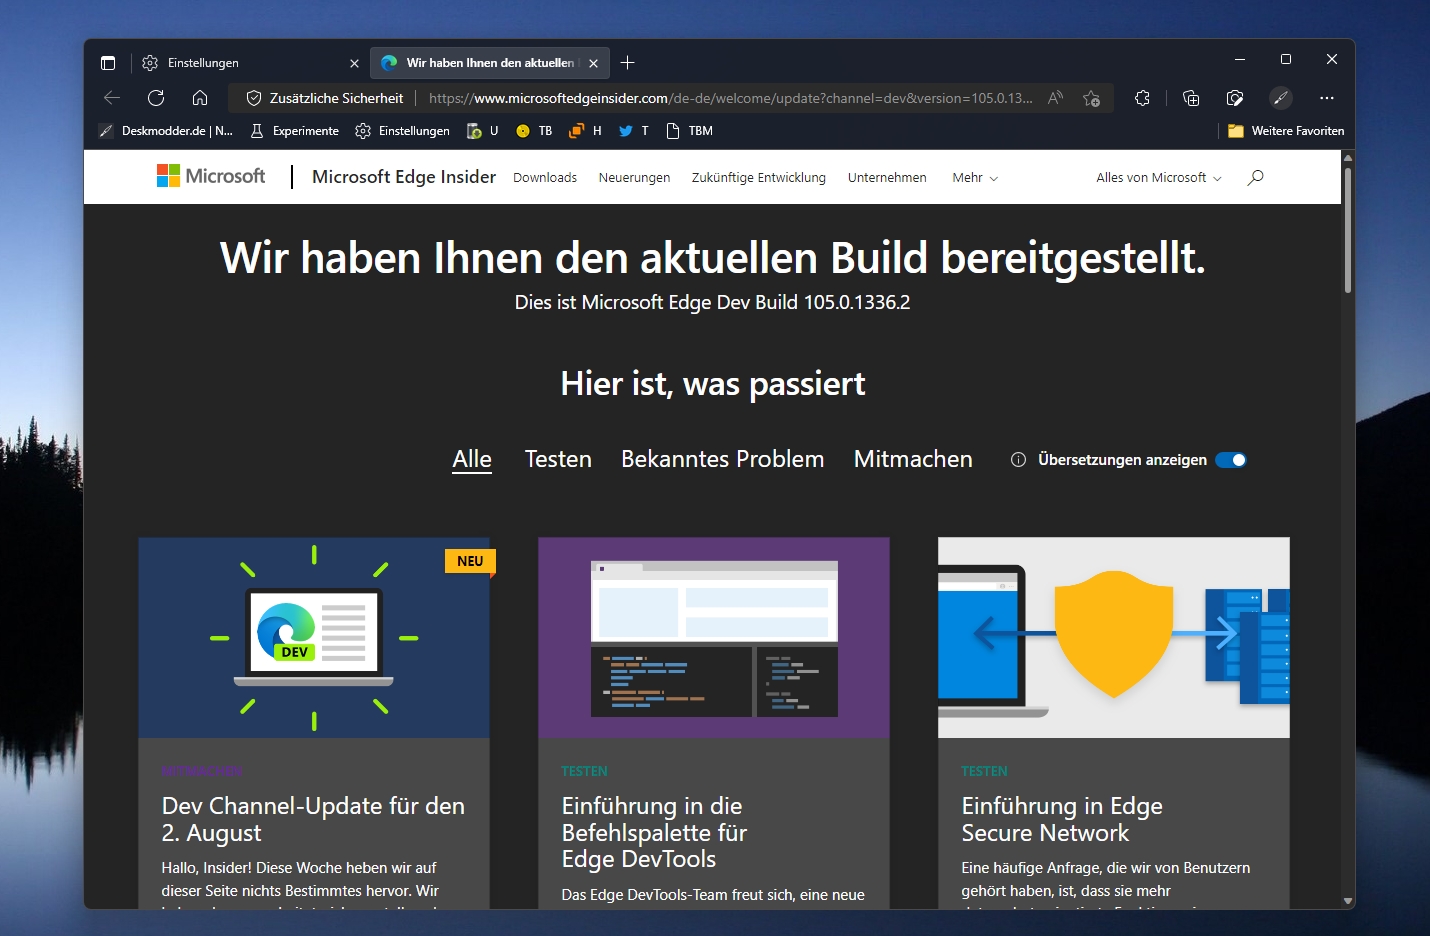Click the scrollbar down arrow
Screen dimensions: 1430x936
point(1348,901)
